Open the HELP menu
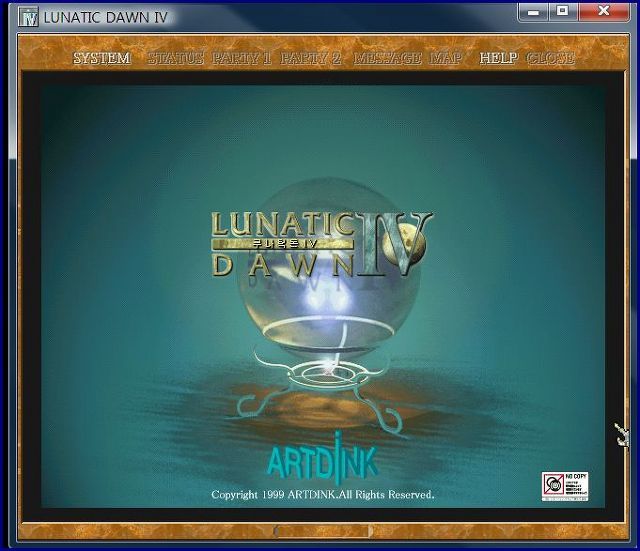640x551 pixels. [x=499, y=58]
